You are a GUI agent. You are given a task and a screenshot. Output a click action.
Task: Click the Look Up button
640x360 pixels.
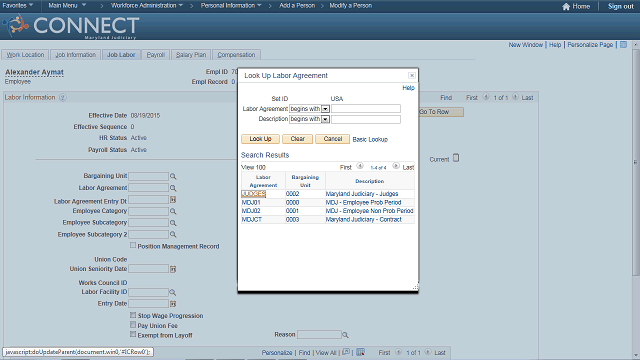tap(260, 139)
